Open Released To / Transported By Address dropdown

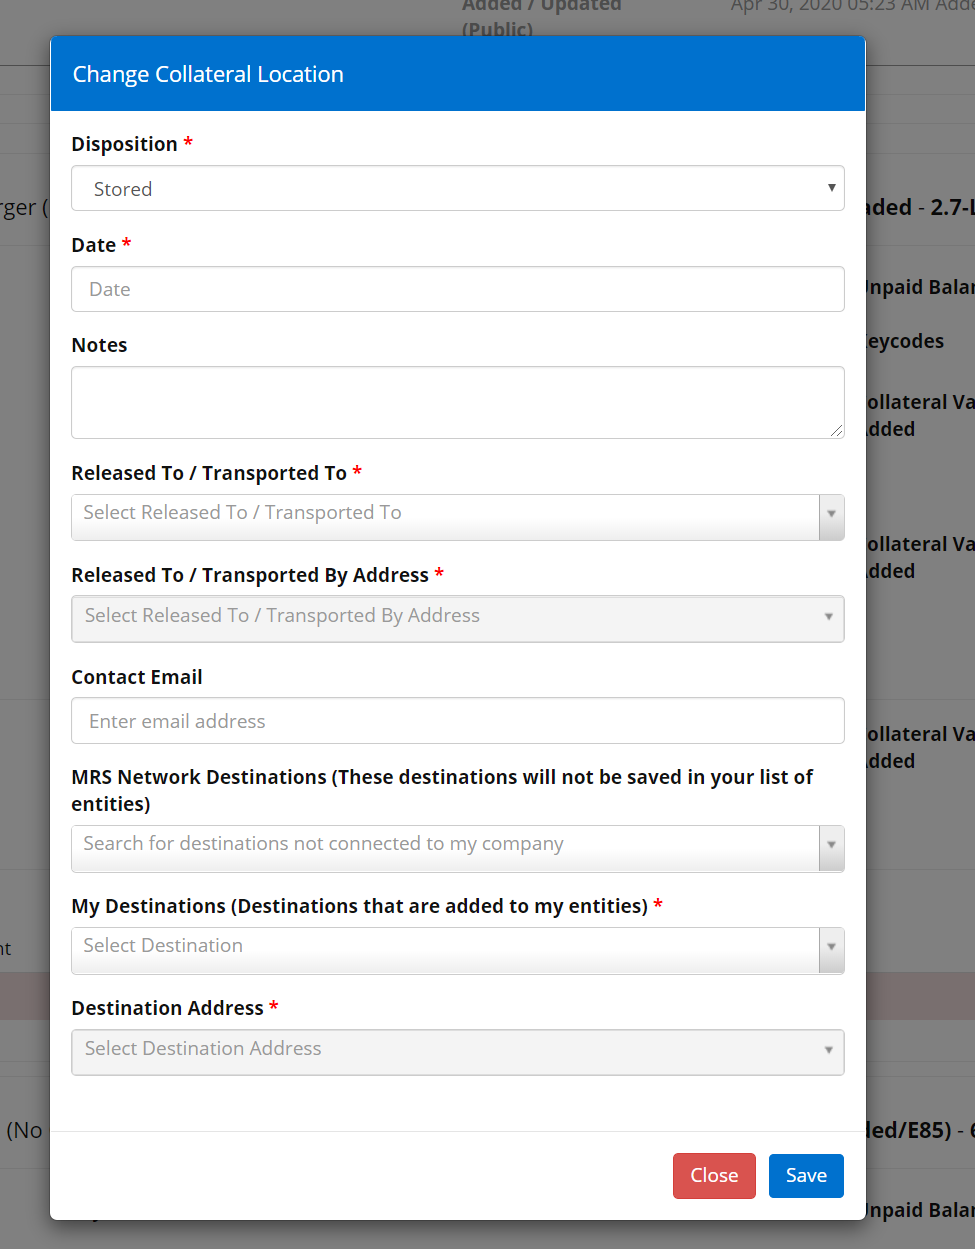coord(458,619)
